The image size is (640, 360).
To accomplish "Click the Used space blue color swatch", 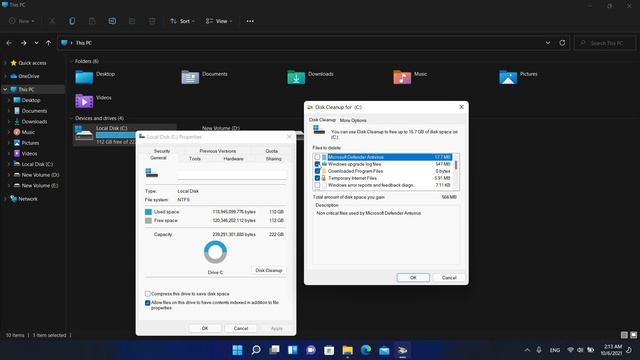I will 148,212.
